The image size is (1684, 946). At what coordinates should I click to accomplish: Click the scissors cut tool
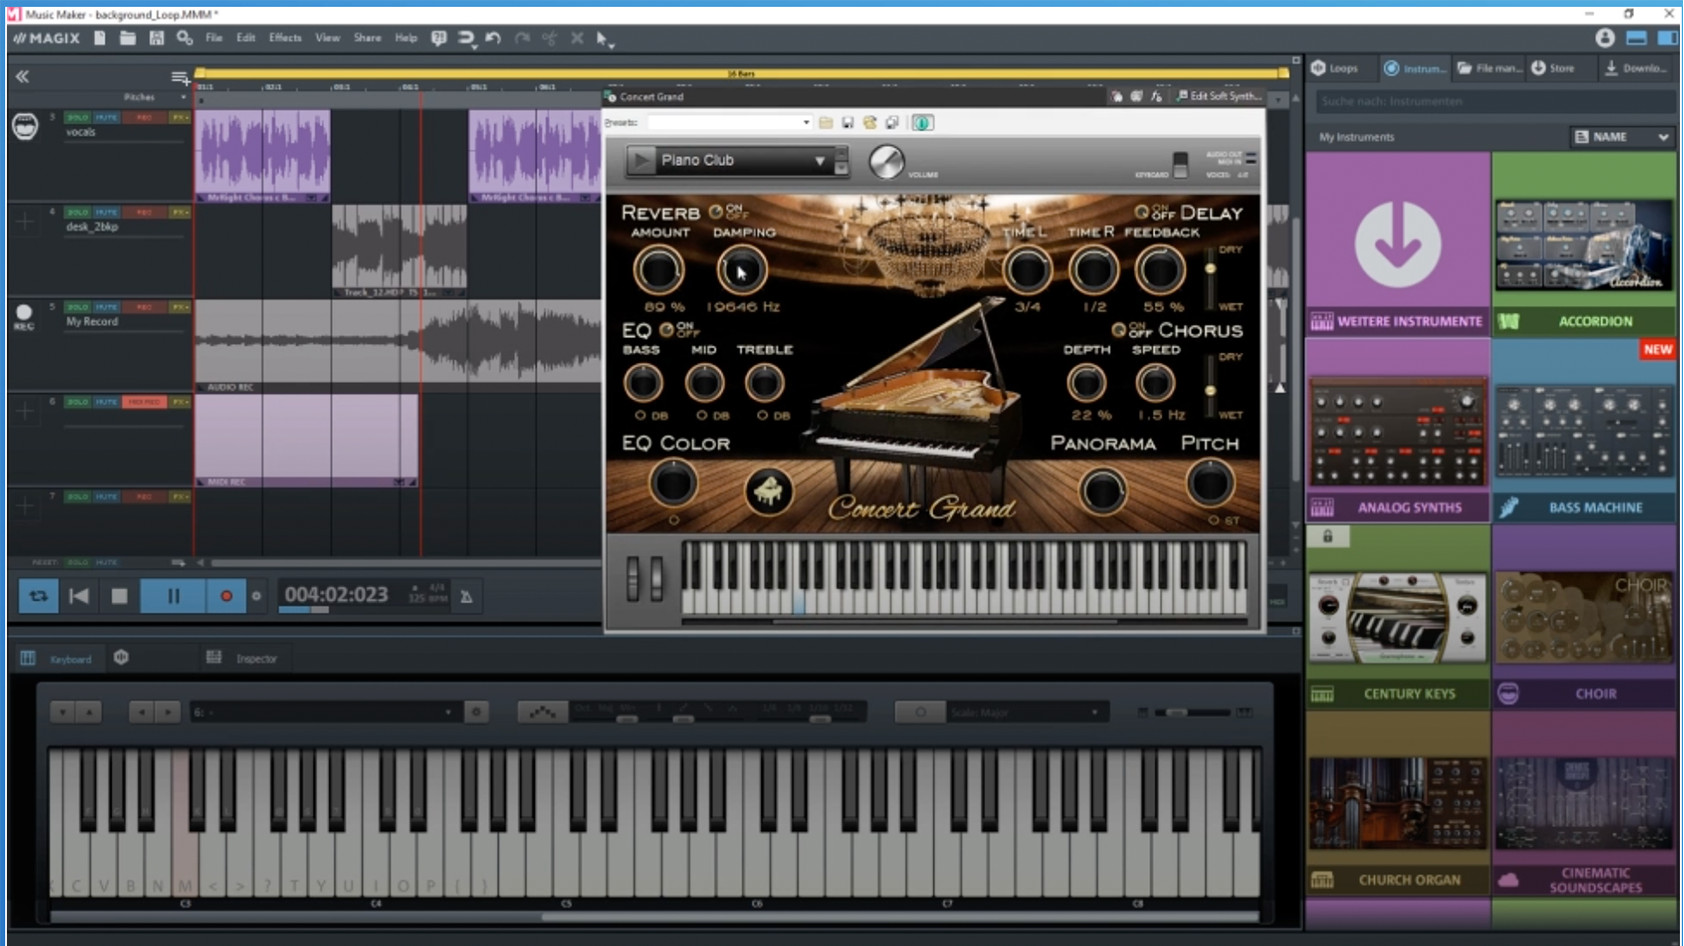[549, 38]
